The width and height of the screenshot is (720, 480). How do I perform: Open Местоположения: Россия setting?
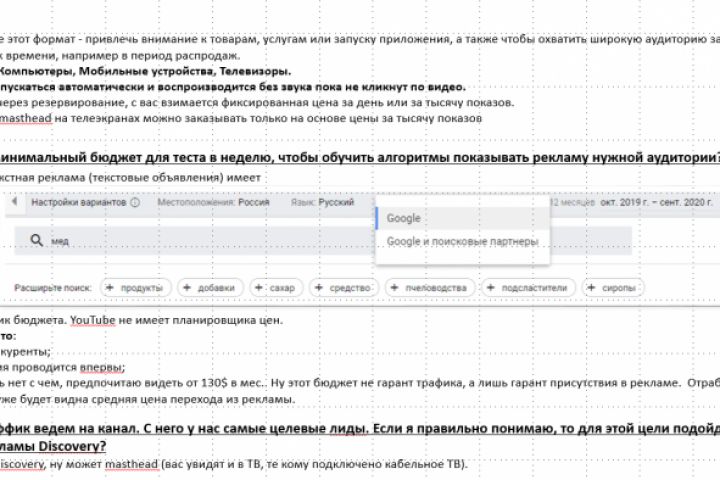[214, 202]
